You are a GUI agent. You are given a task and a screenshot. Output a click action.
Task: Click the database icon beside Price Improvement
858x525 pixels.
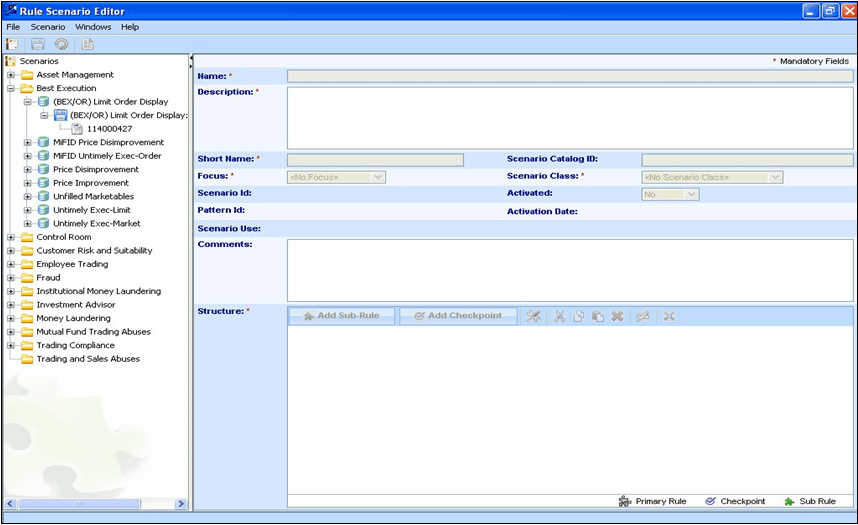[44, 183]
